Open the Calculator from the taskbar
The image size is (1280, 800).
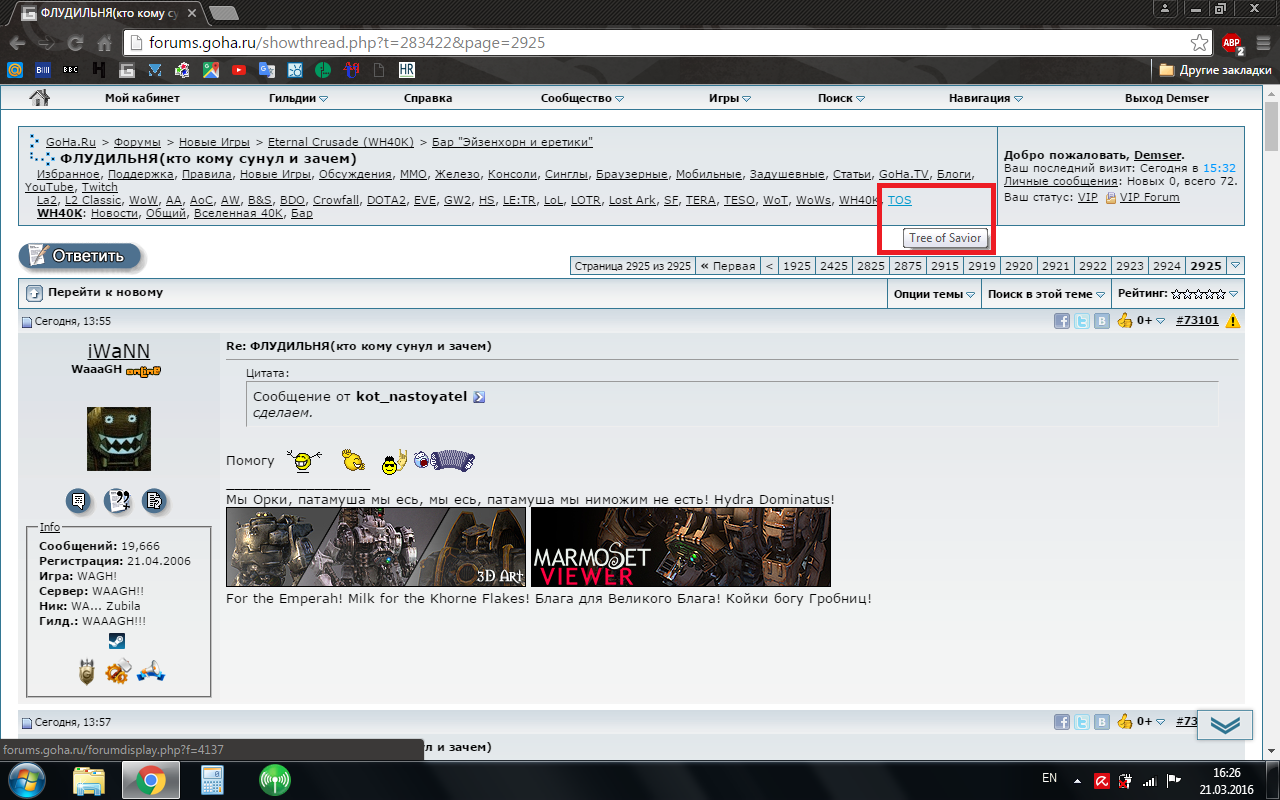pos(212,779)
